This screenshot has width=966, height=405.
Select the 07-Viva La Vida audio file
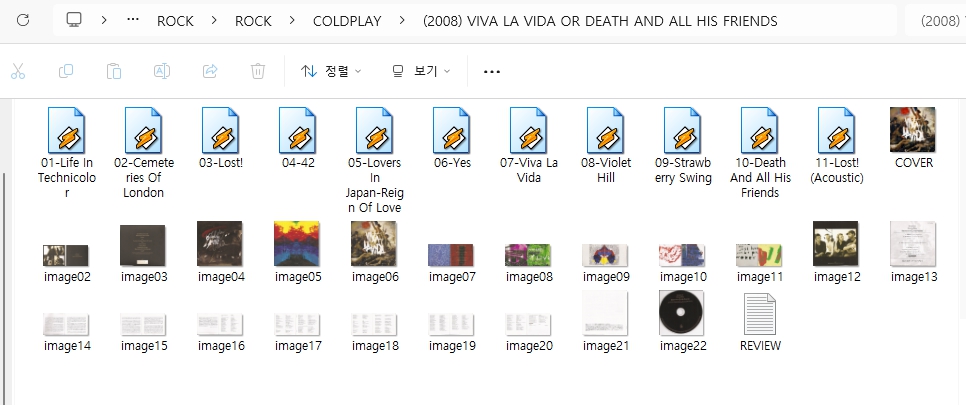point(529,146)
